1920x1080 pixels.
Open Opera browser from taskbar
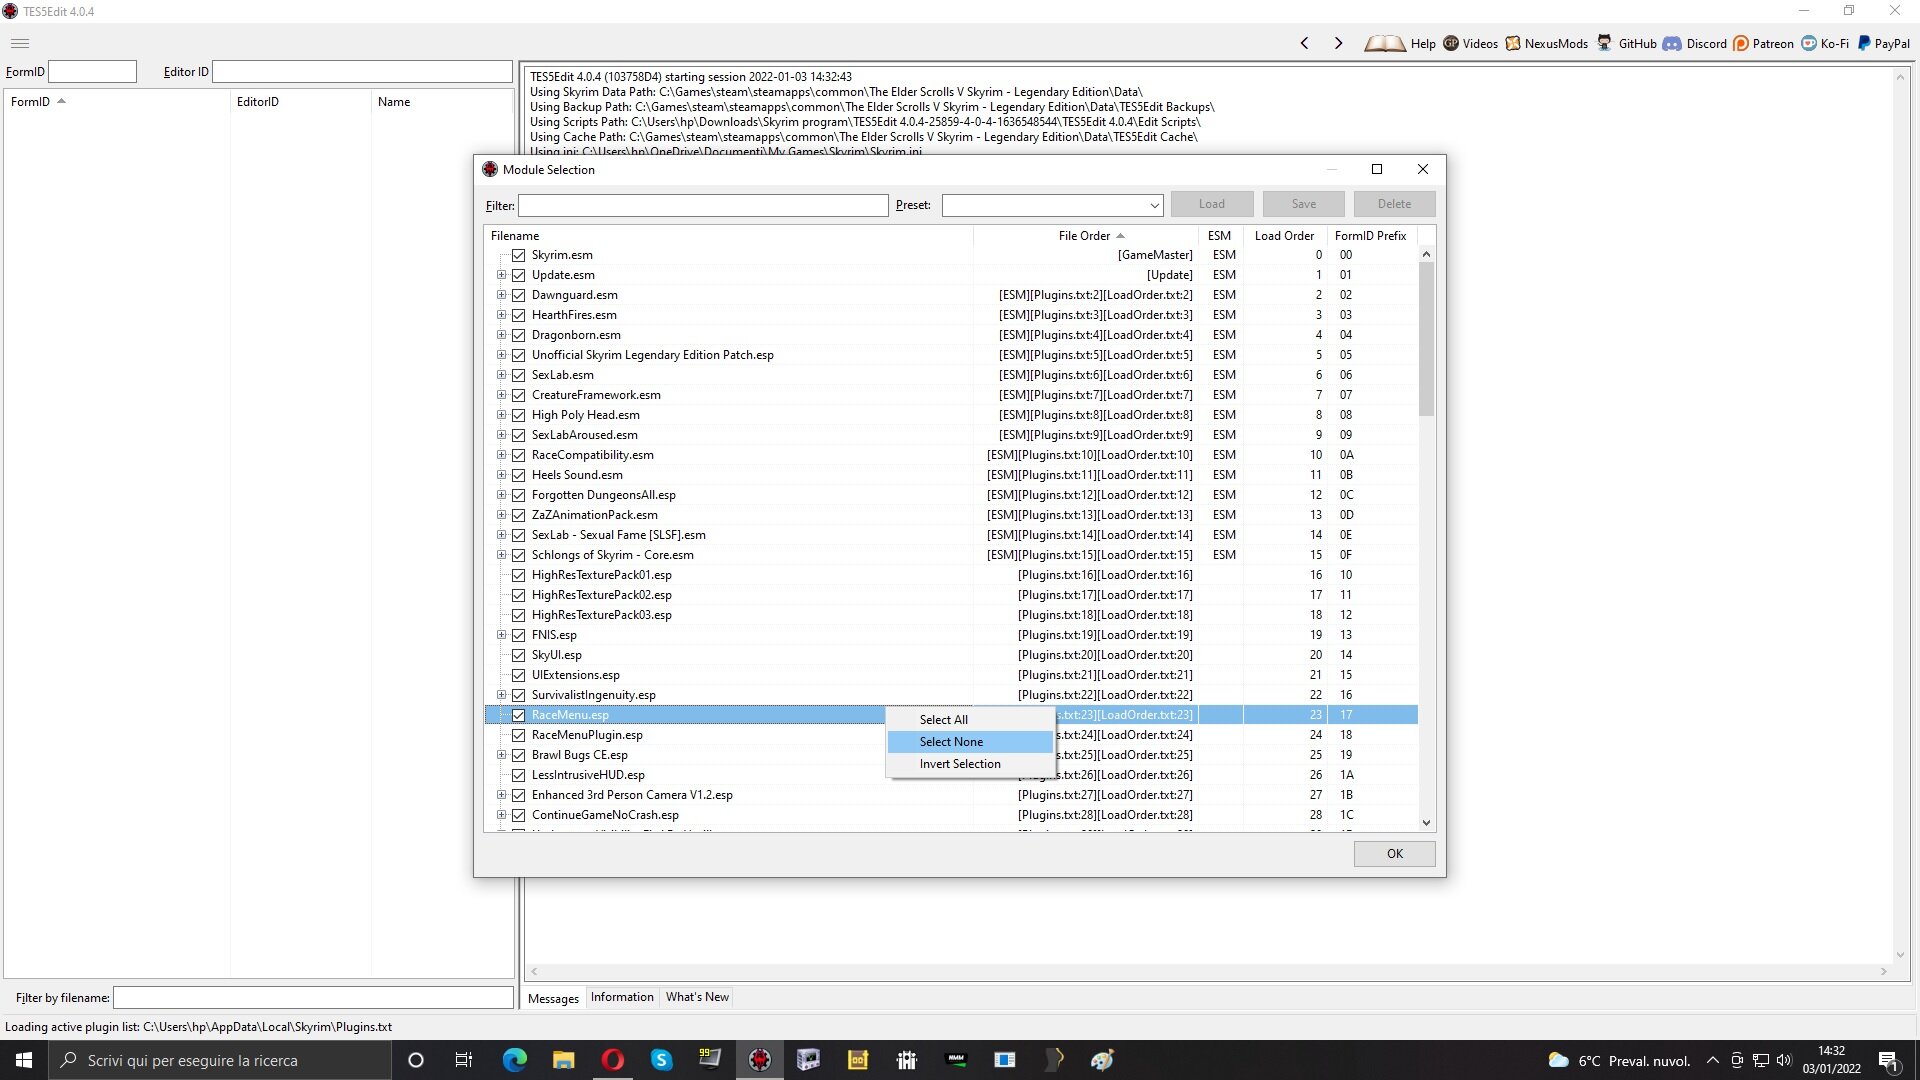pos(613,1060)
